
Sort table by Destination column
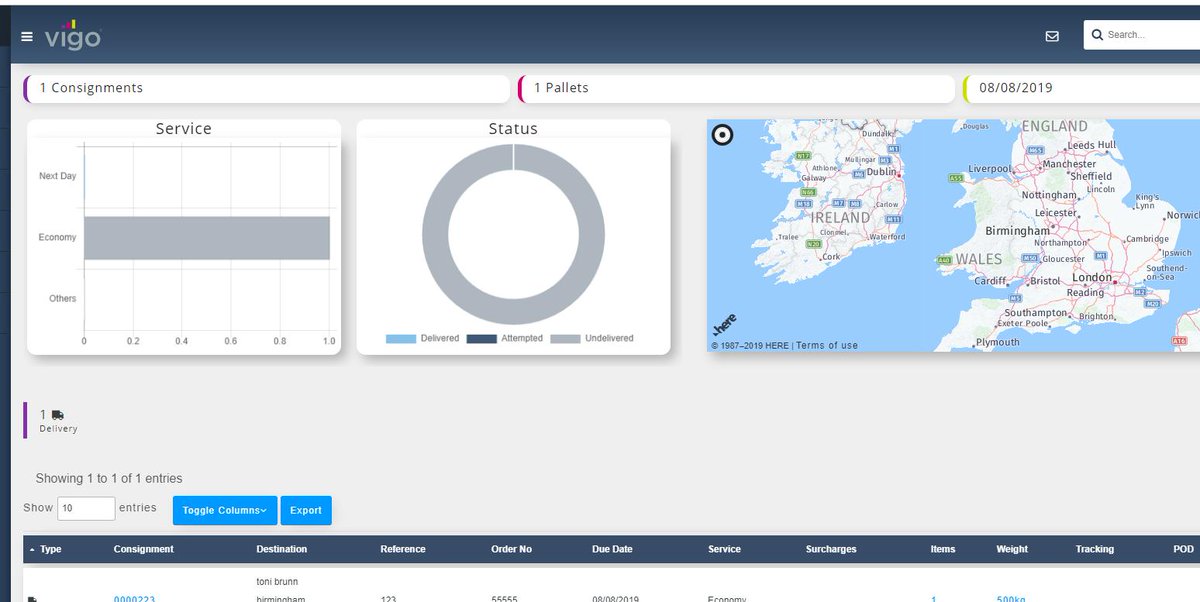click(282, 549)
